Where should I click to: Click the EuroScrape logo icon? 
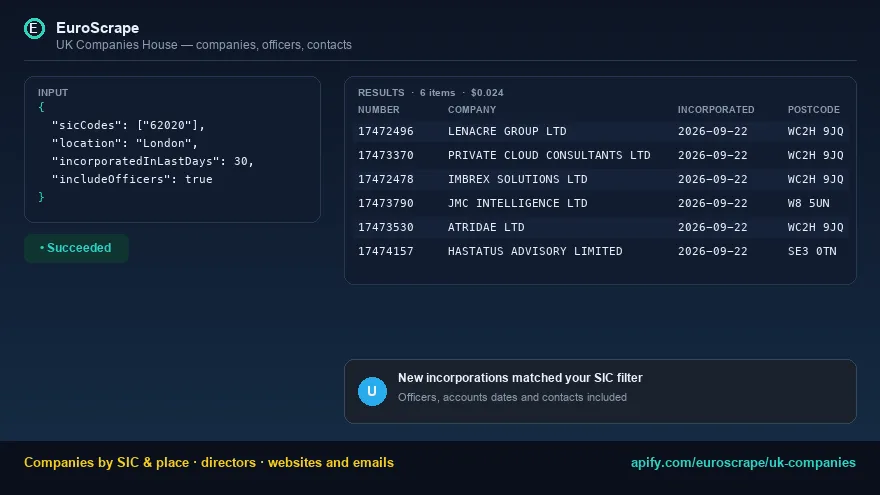tap(34, 28)
